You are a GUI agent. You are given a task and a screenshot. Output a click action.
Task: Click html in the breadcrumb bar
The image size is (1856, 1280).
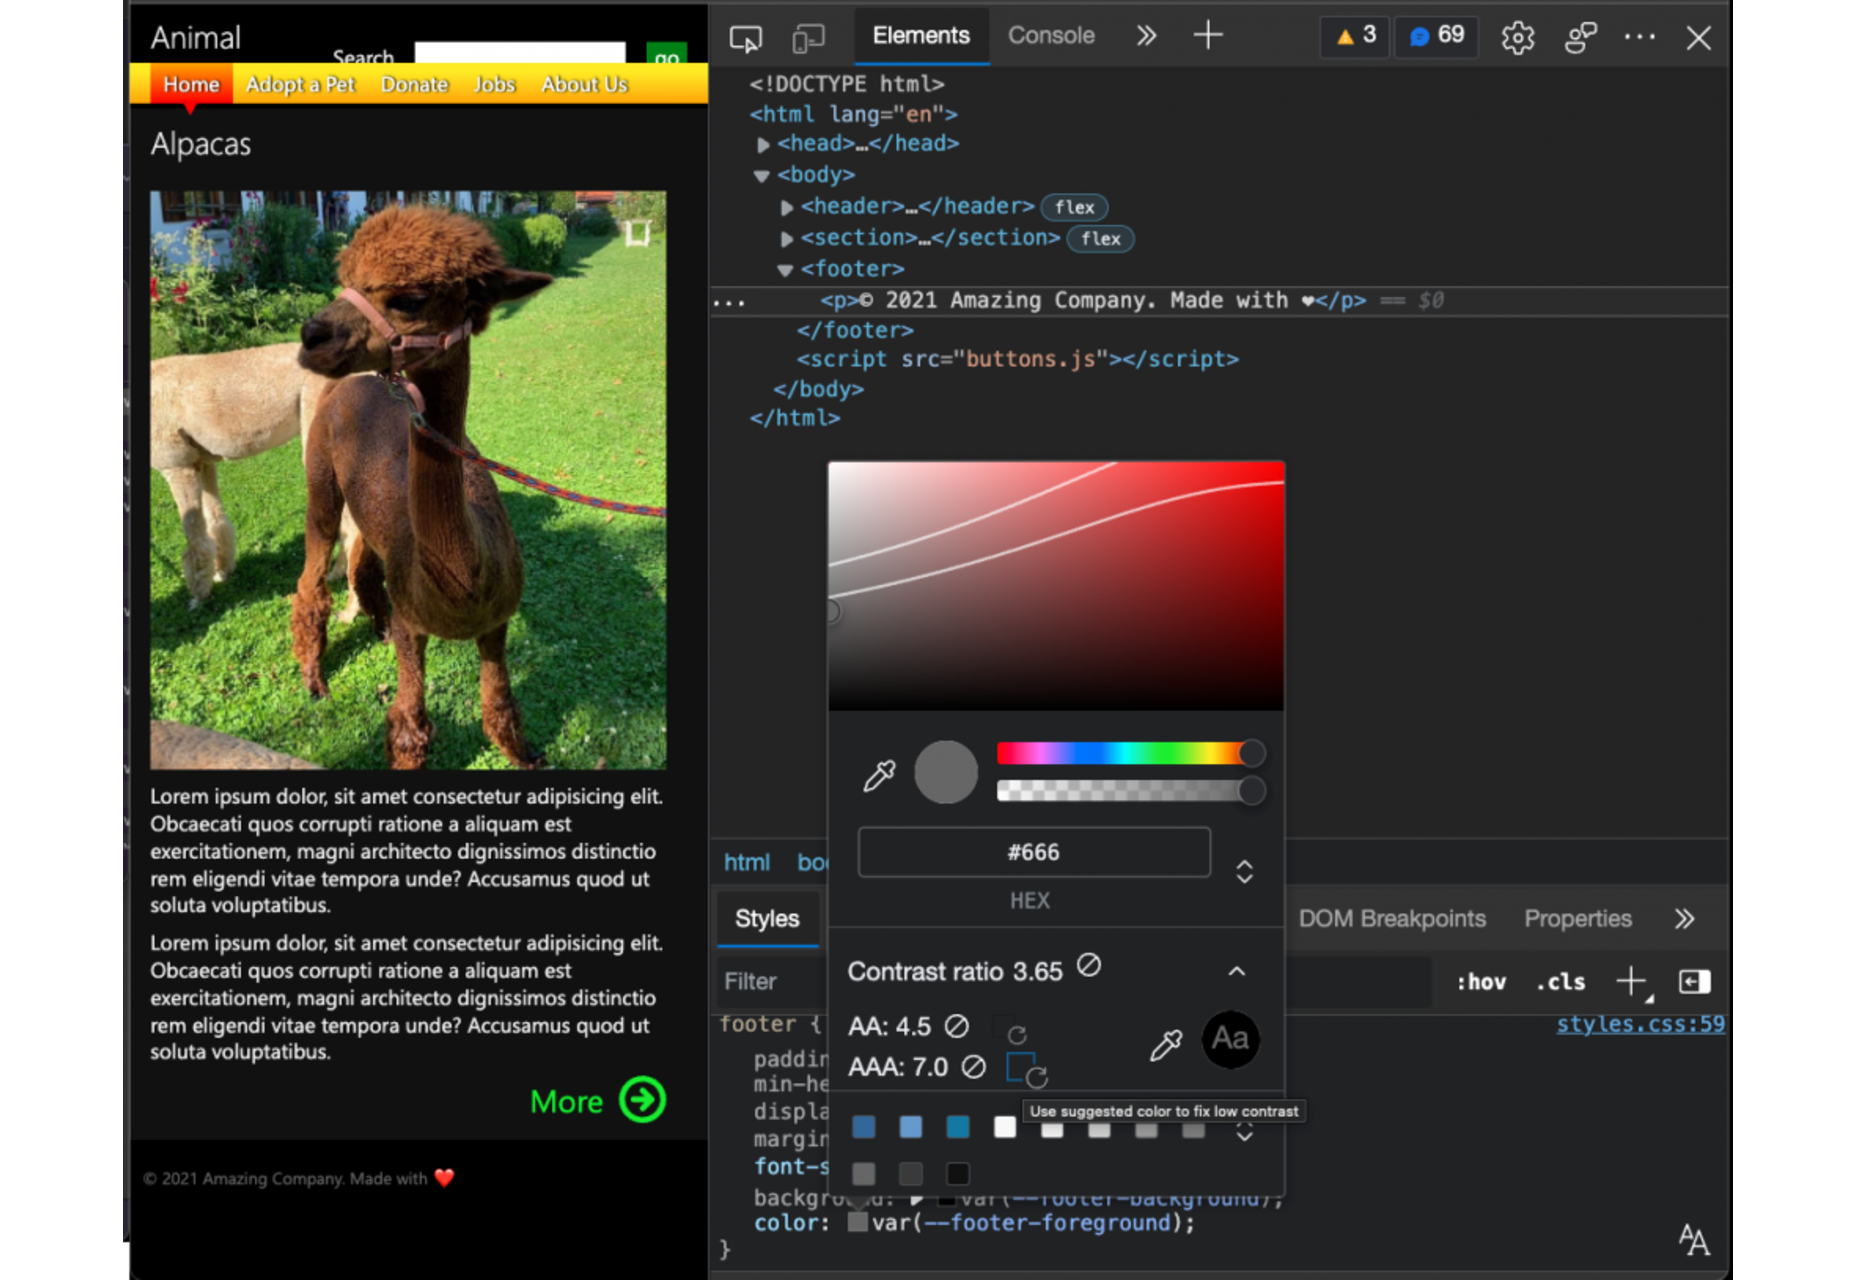point(747,862)
